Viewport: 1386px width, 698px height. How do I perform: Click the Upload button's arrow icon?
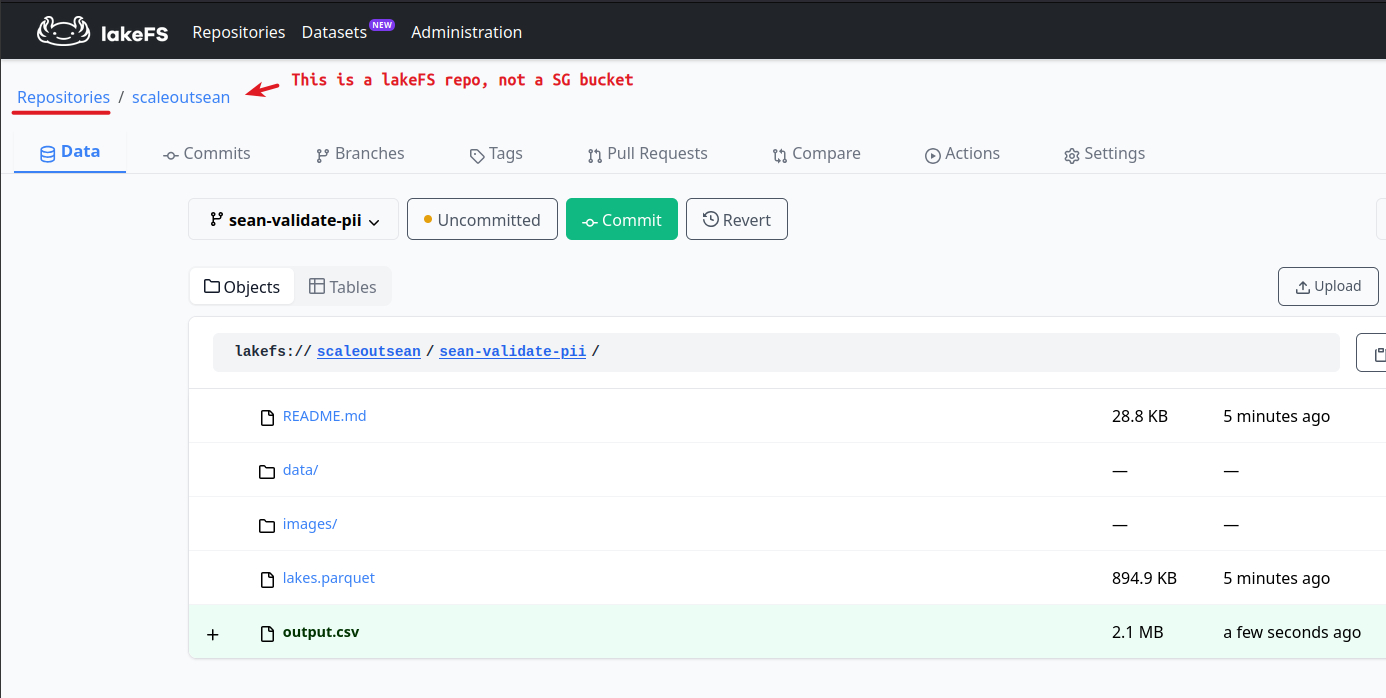coord(1303,287)
